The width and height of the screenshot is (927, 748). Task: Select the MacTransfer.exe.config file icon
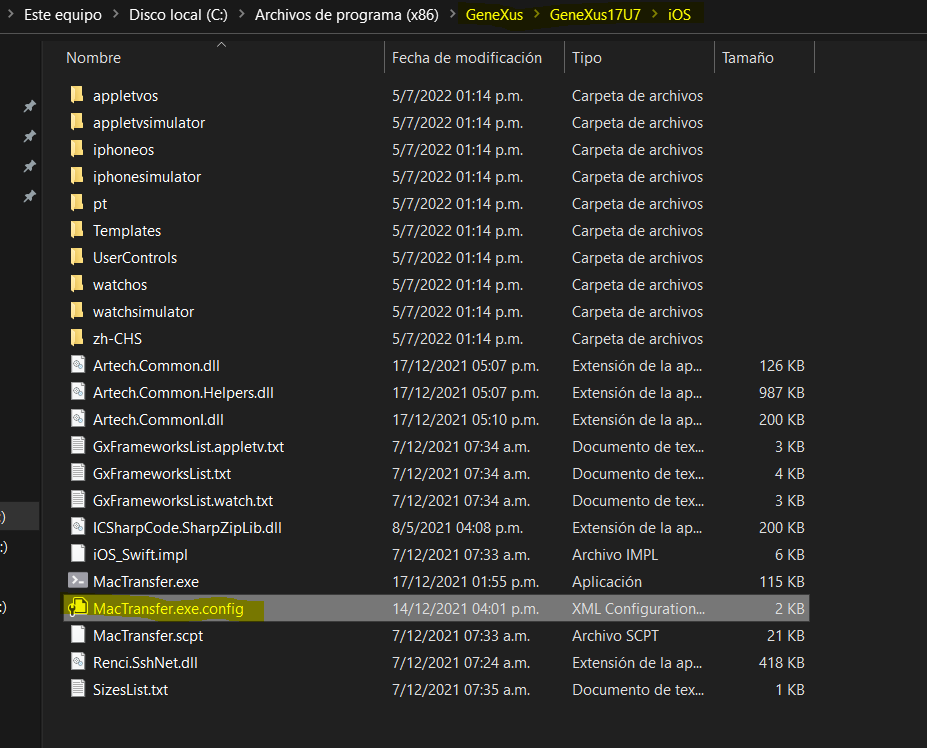coord(78,608)
